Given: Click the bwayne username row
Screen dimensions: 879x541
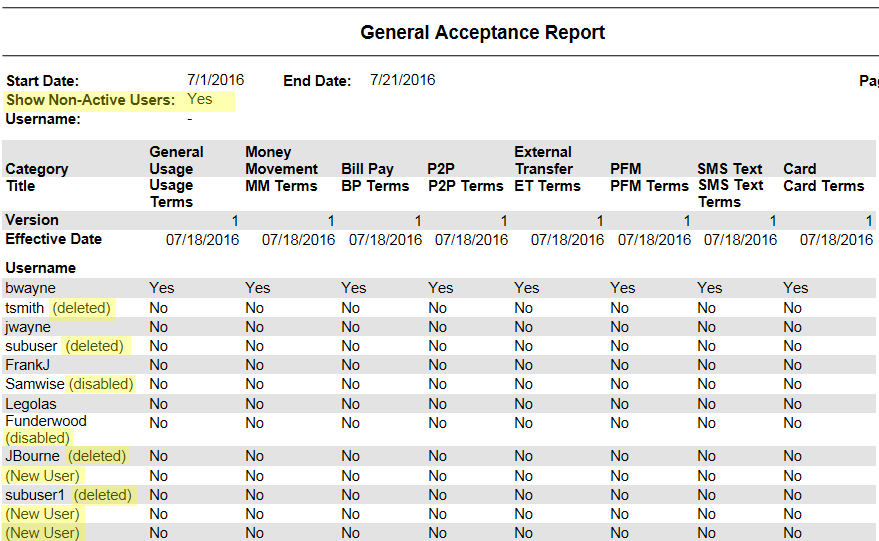Looking at the screenshot, I should pyautogui.click(x=439, y=288).
